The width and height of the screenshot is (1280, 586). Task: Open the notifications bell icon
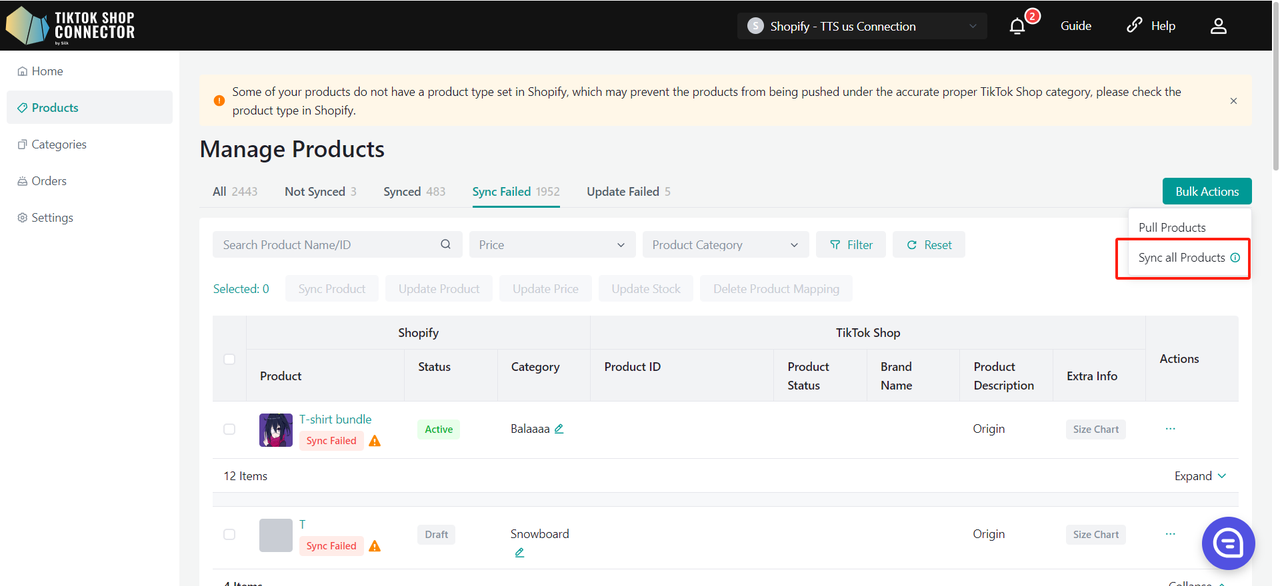[1017, 27]
